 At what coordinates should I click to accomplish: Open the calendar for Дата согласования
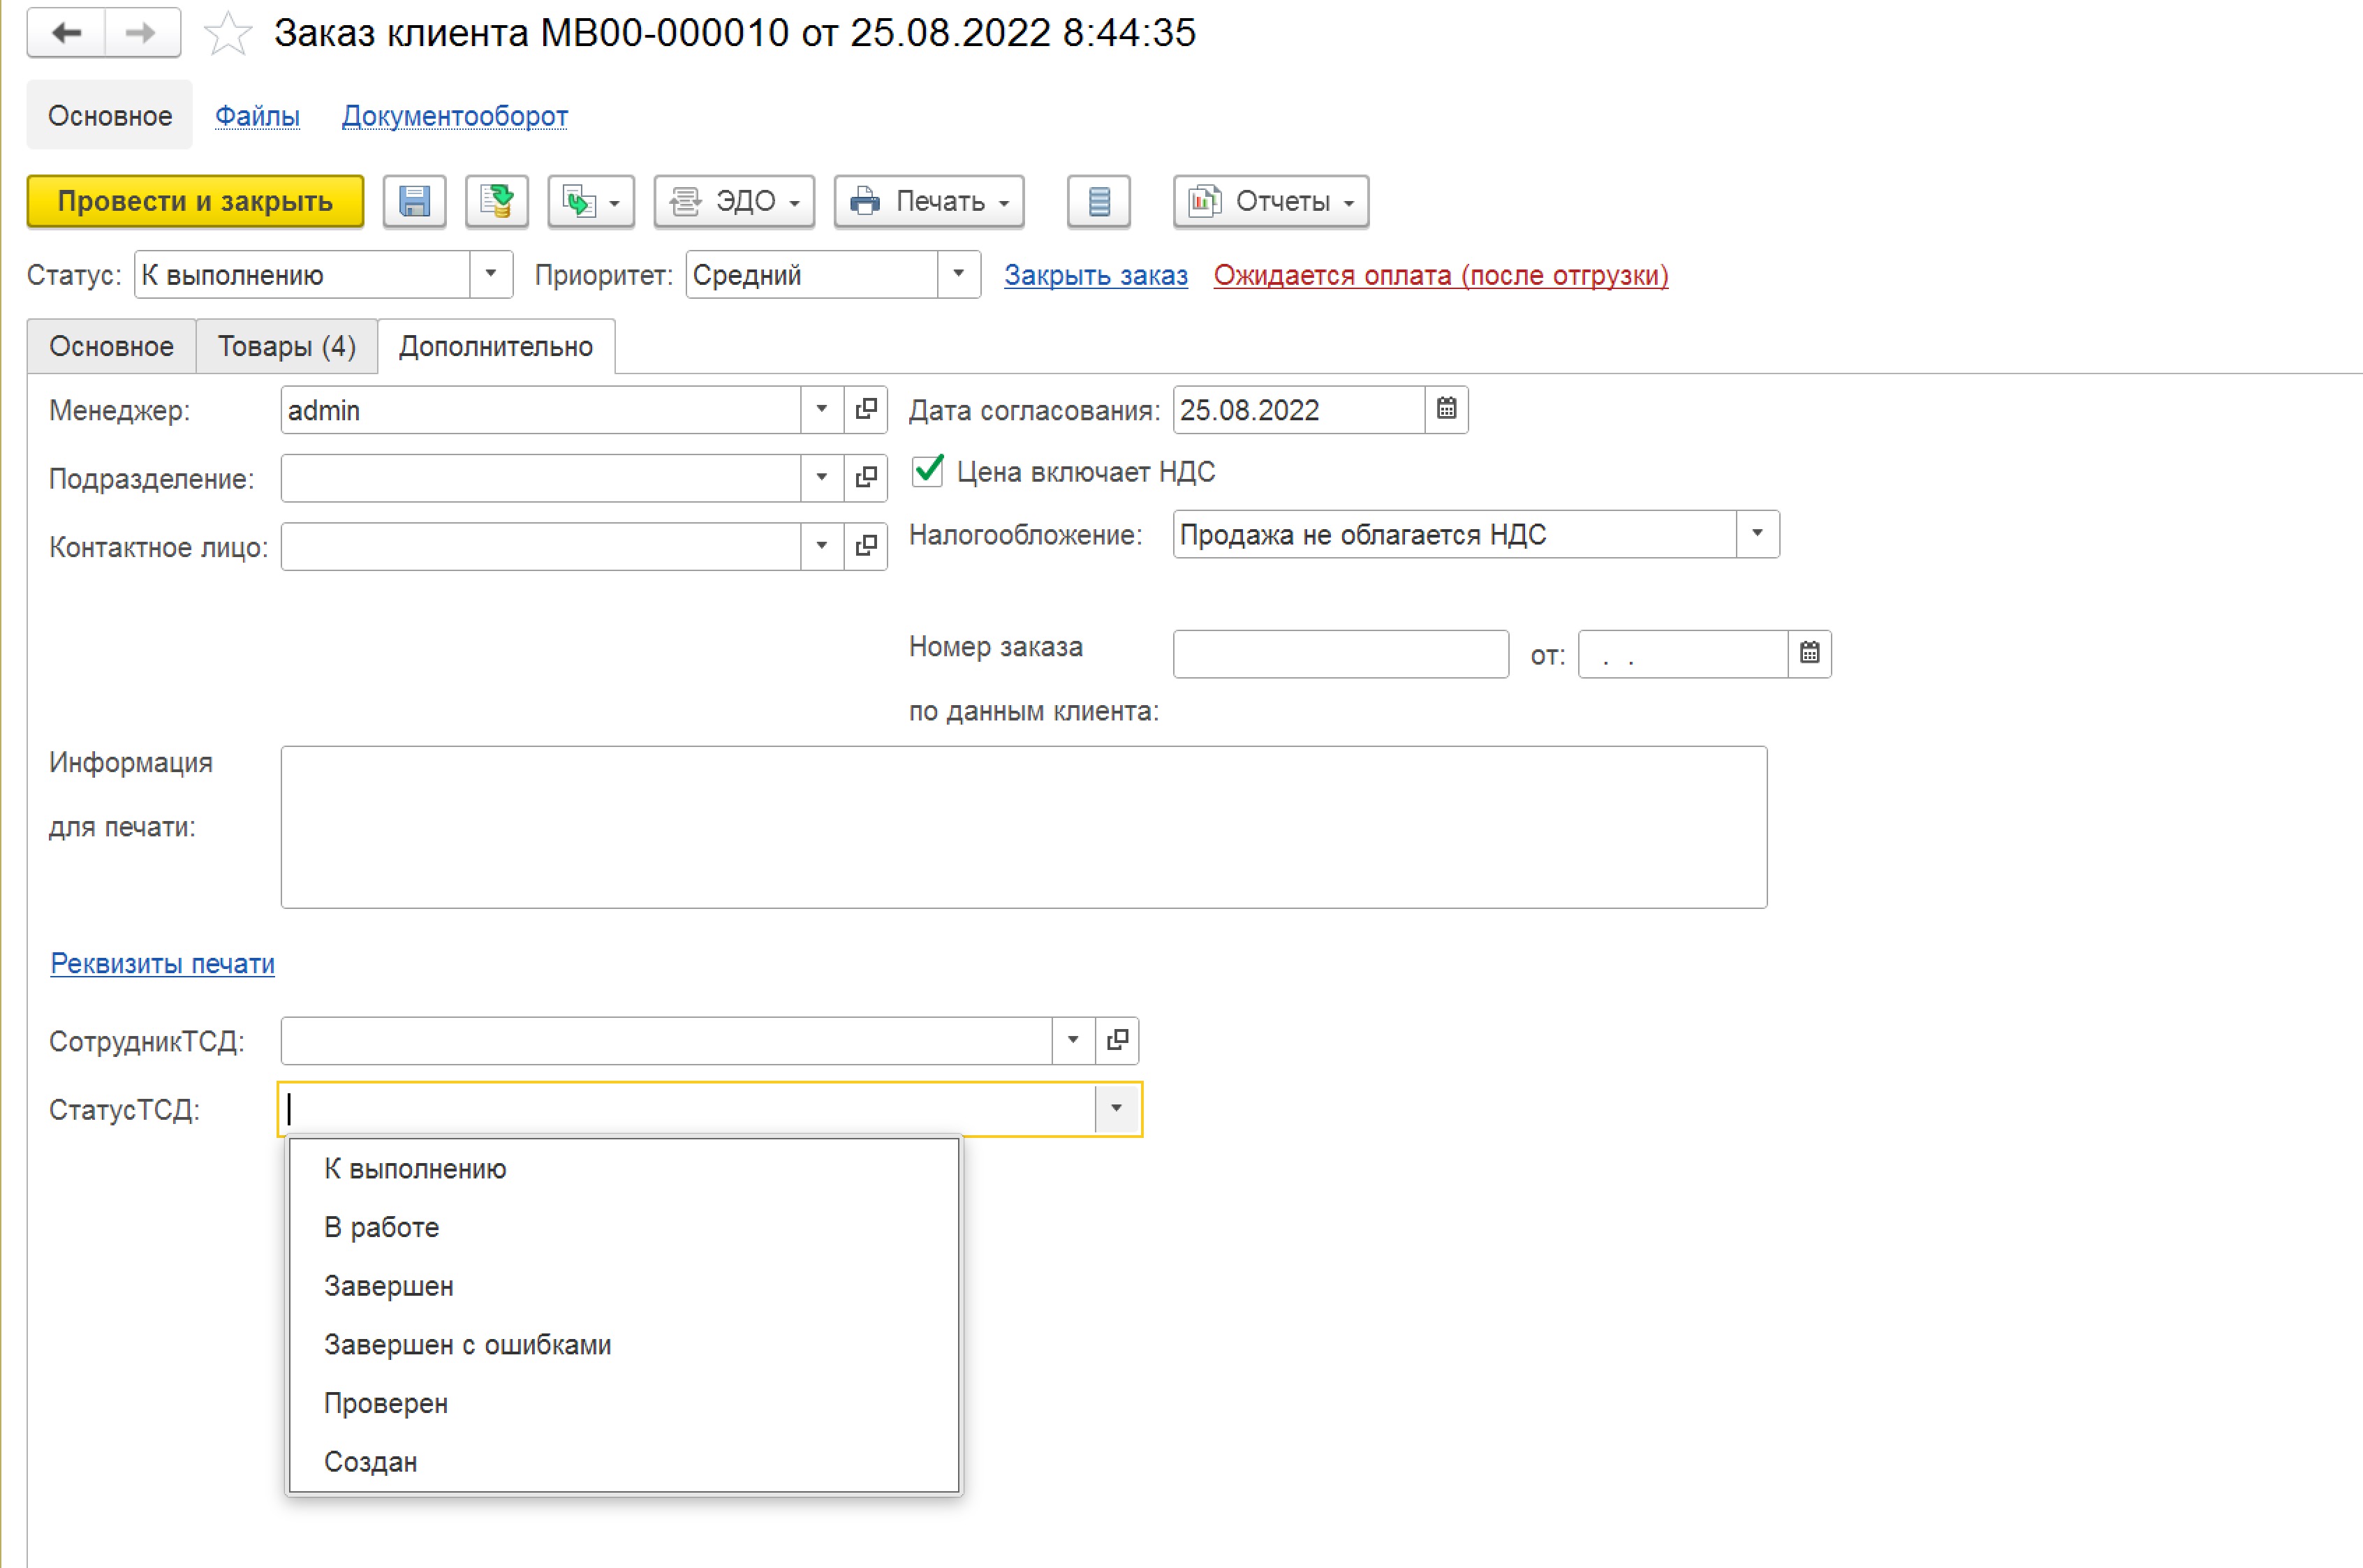tap(1446, 409)
